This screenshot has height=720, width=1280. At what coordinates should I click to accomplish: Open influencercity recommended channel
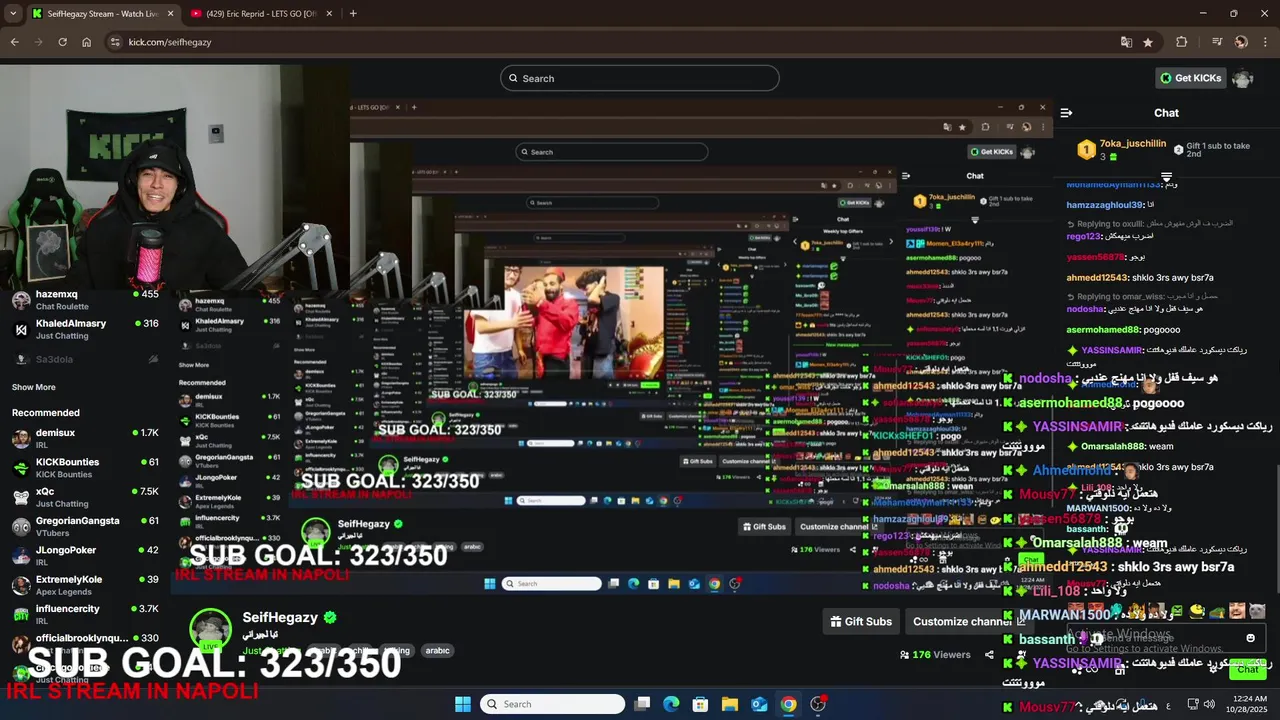85,614
